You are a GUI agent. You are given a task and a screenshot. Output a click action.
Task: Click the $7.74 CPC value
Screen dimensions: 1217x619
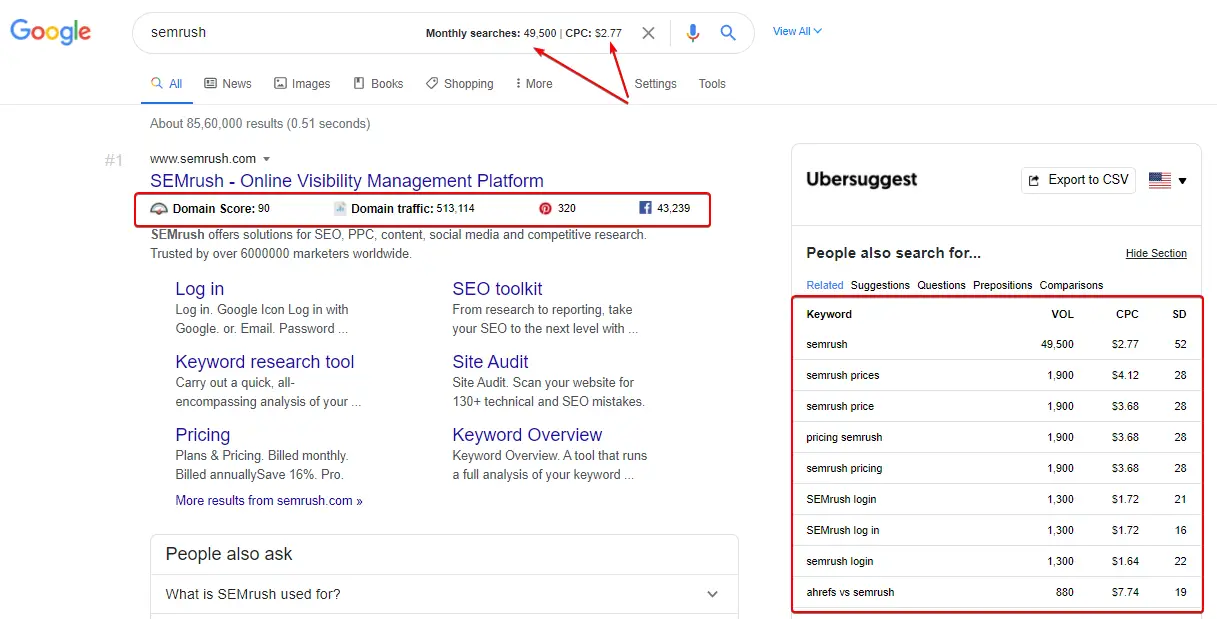1125,592
